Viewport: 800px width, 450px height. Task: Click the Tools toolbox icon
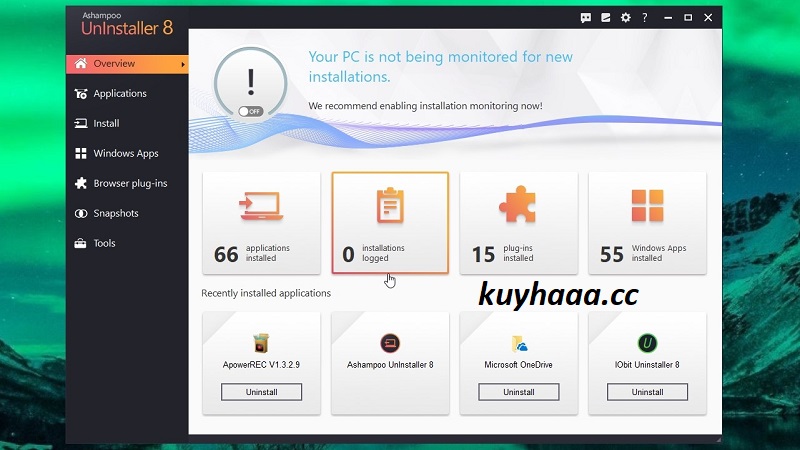point(81,243)
